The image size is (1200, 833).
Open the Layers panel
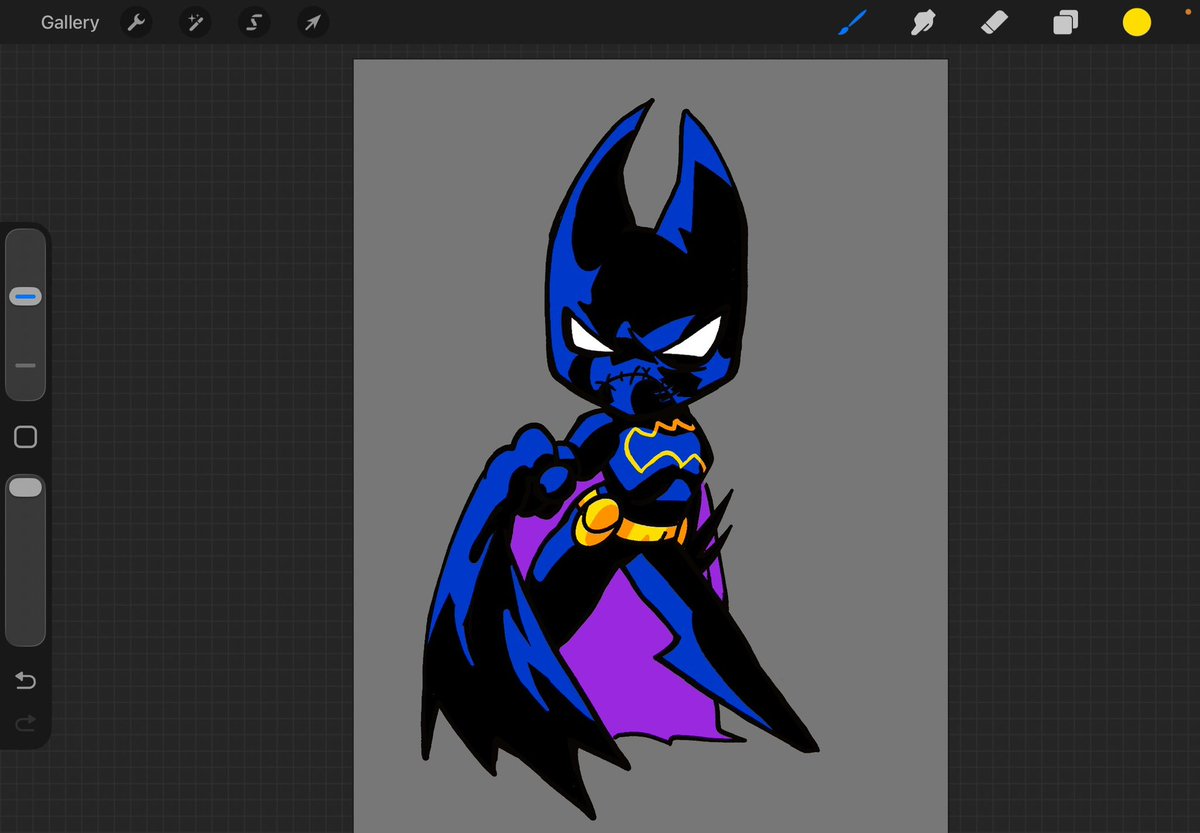(1066, 22)
